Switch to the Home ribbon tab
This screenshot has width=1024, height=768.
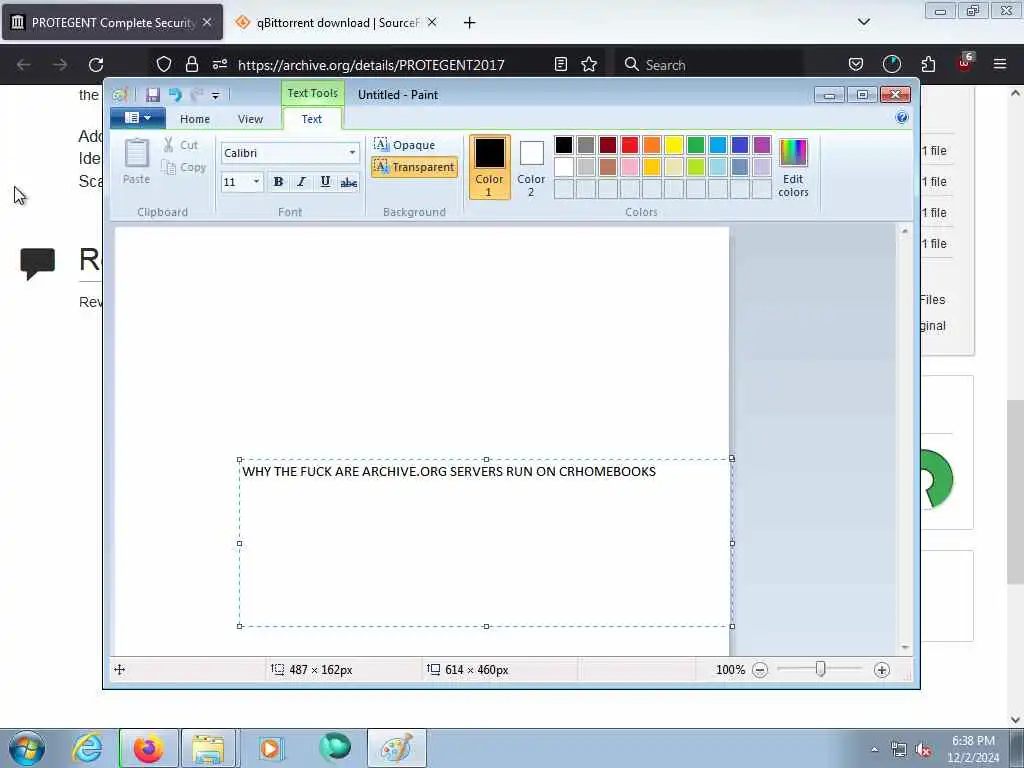pos(195,119)
